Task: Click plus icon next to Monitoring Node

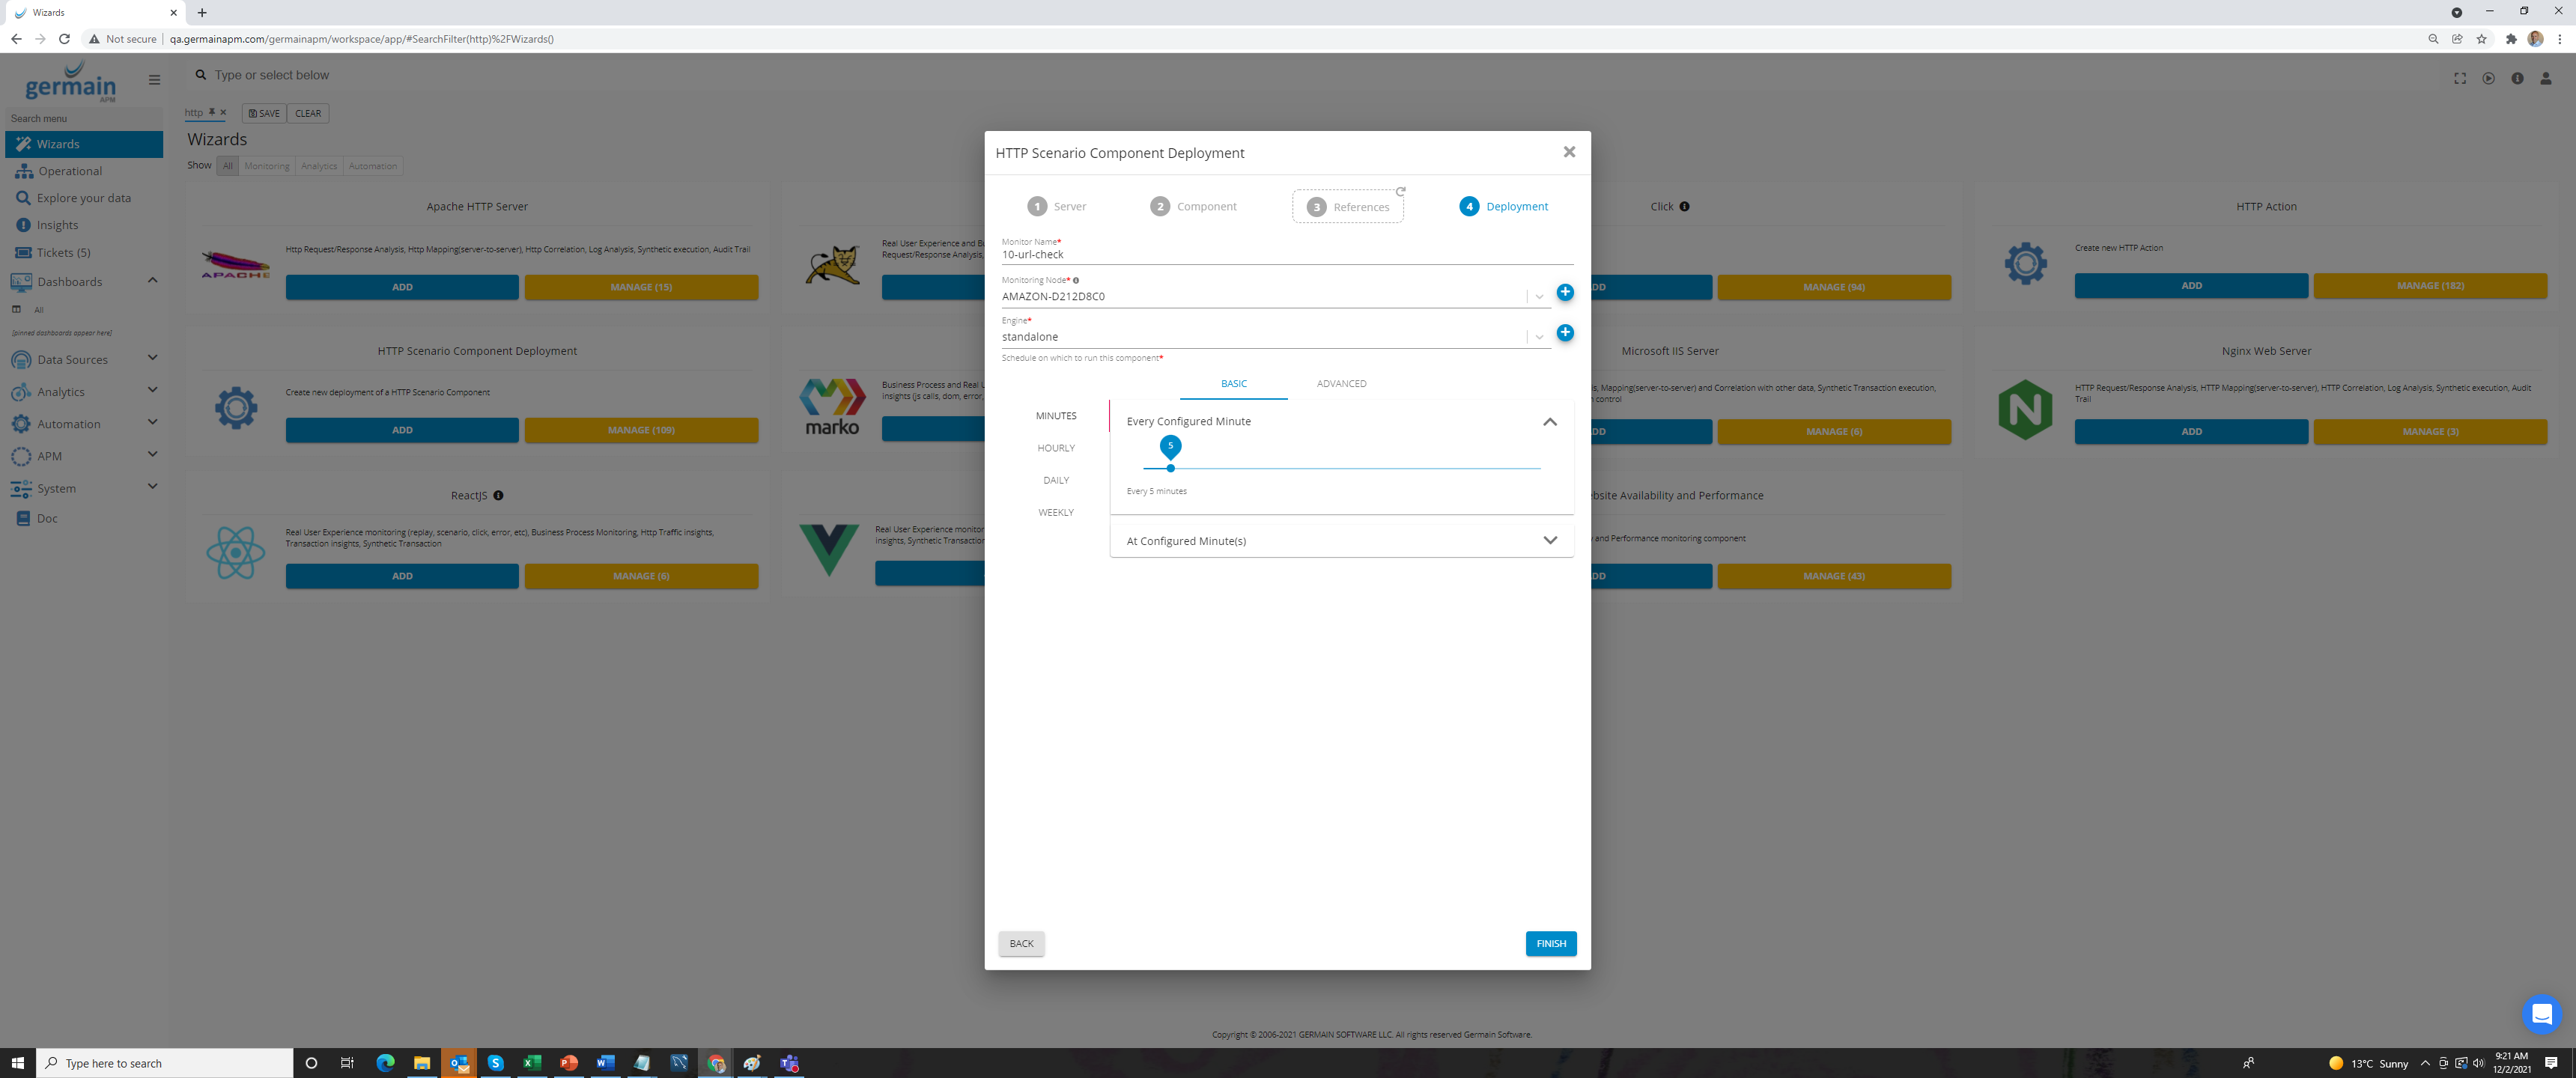Action: (1564, 292)
